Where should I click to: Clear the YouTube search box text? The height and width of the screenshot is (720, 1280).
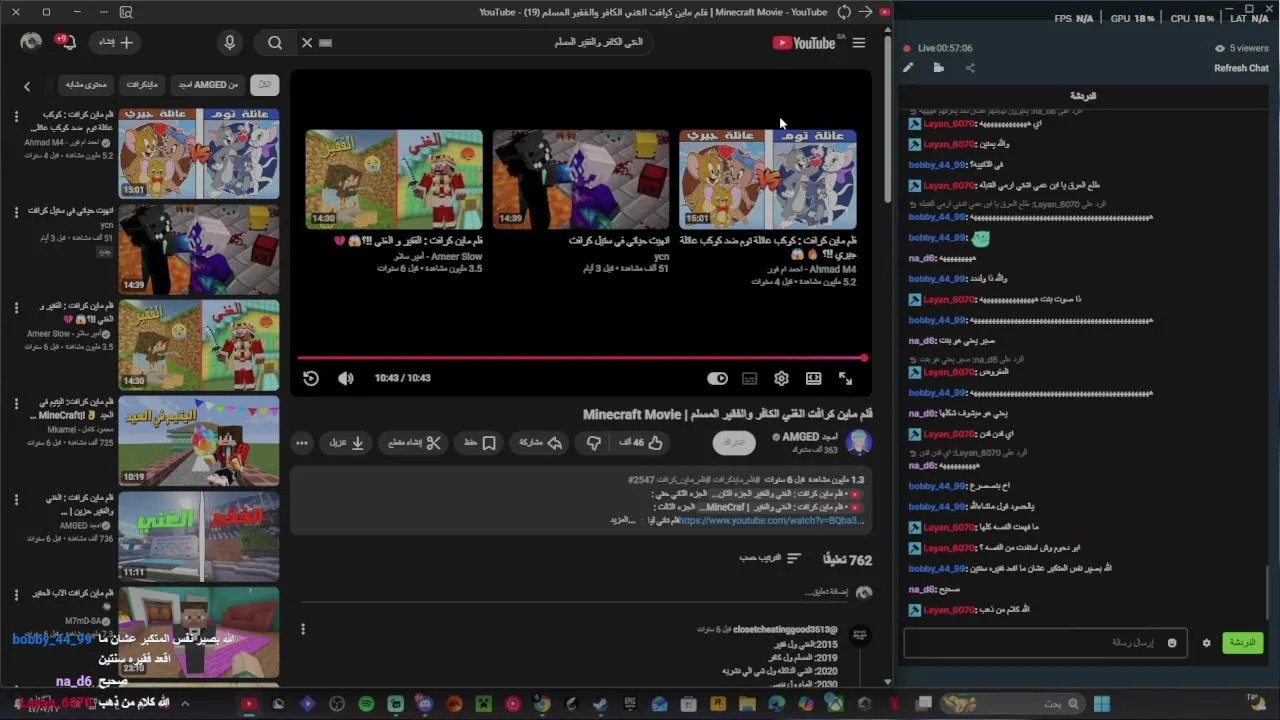click(307, 43)
